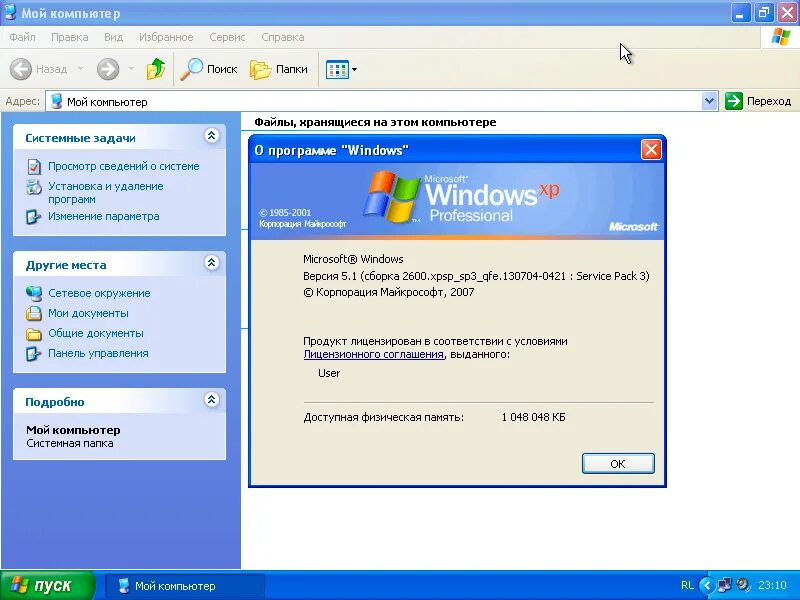Image resolution: width=800 pixels, height=600 pixels.
Task: Click the 'Системная папка' details text
Action: click(x=70, y=443)
